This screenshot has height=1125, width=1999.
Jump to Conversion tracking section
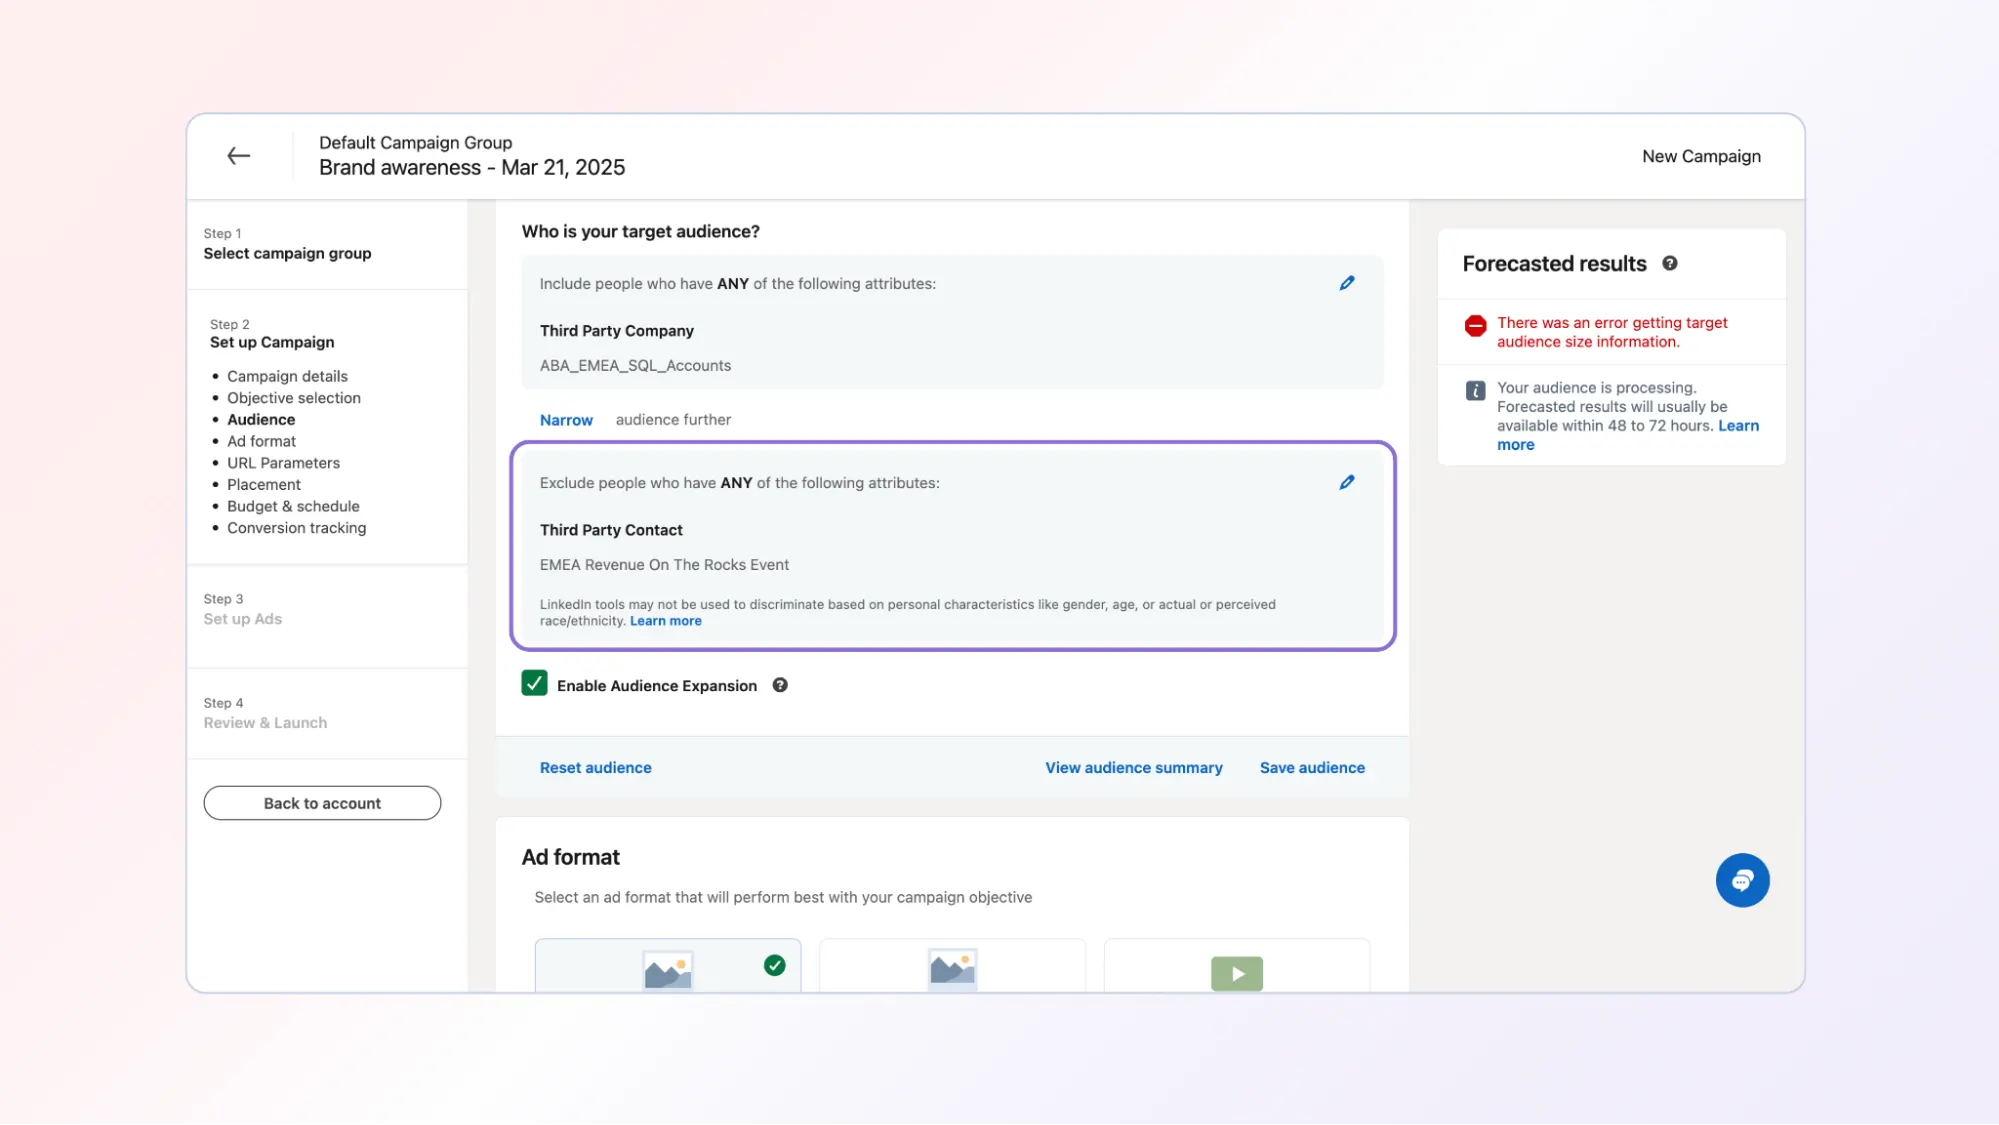(296, 528)
